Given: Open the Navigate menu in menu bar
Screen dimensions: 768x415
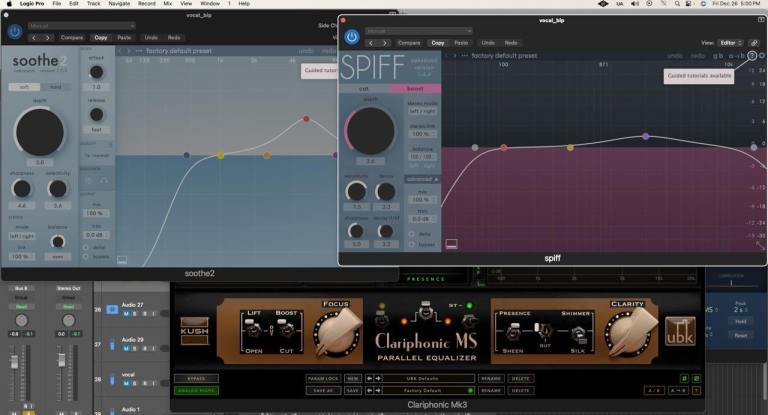Looking at the screenshot, I should [119, 4].
